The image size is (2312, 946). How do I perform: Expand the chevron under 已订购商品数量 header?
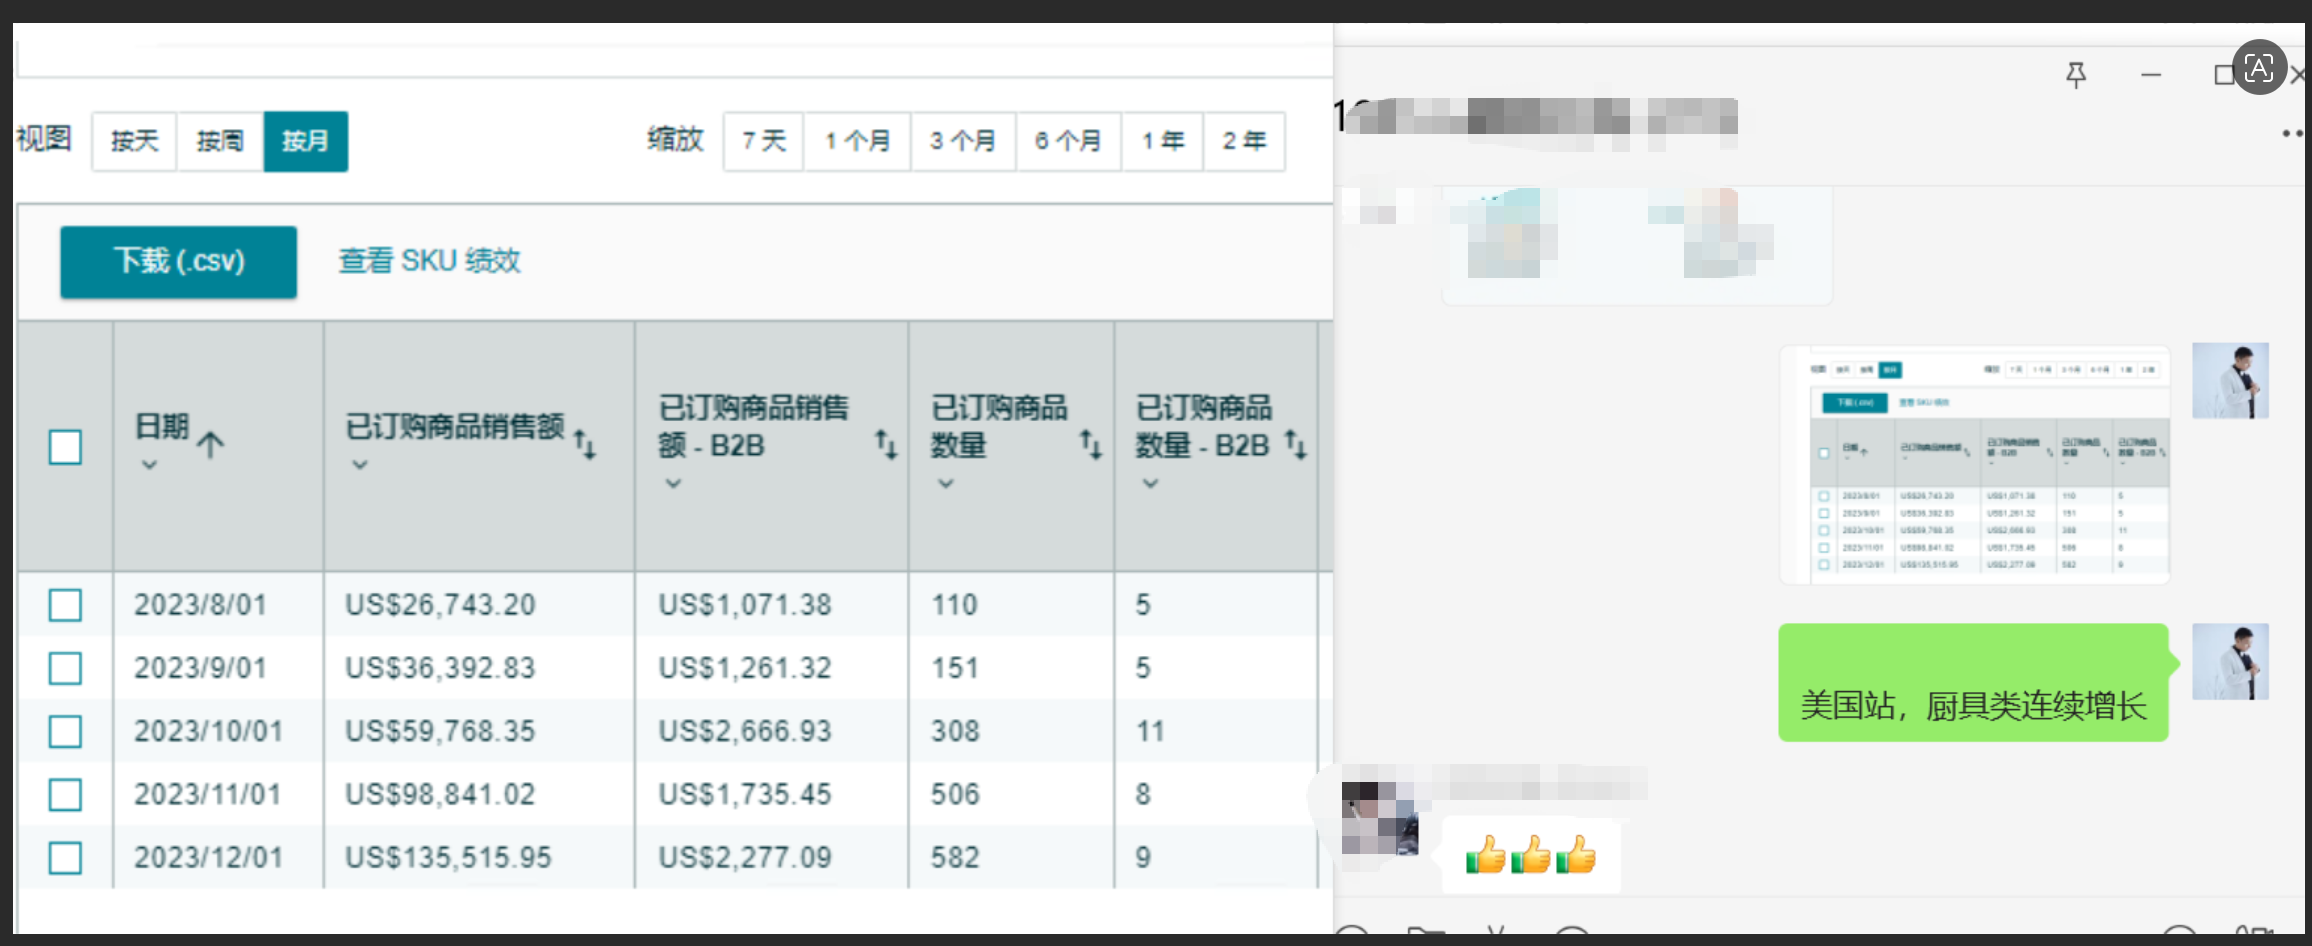[x=946, y=483]
